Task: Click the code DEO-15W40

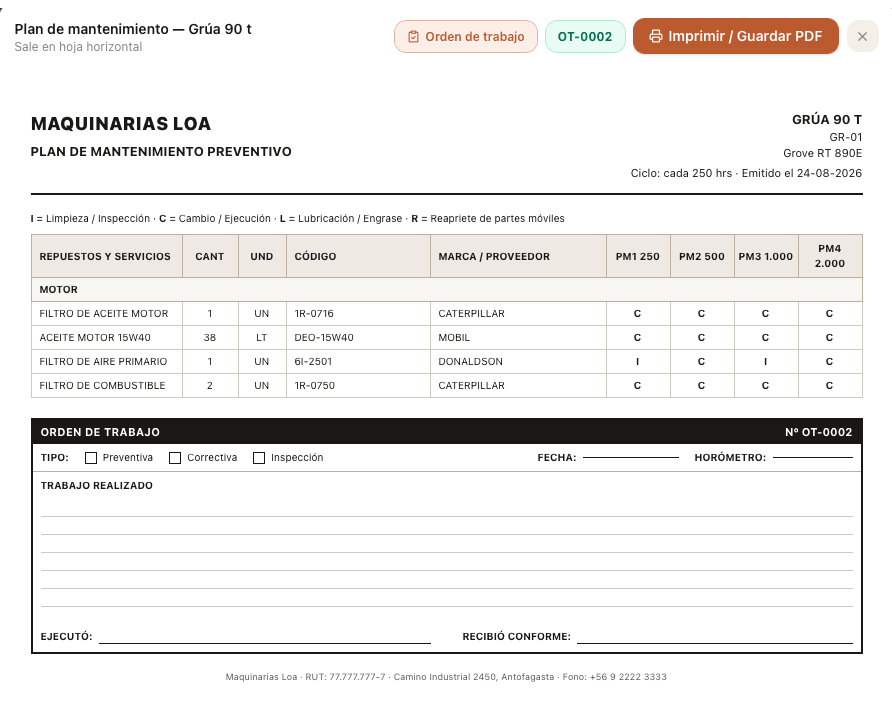Action: [x=324, y=338]
